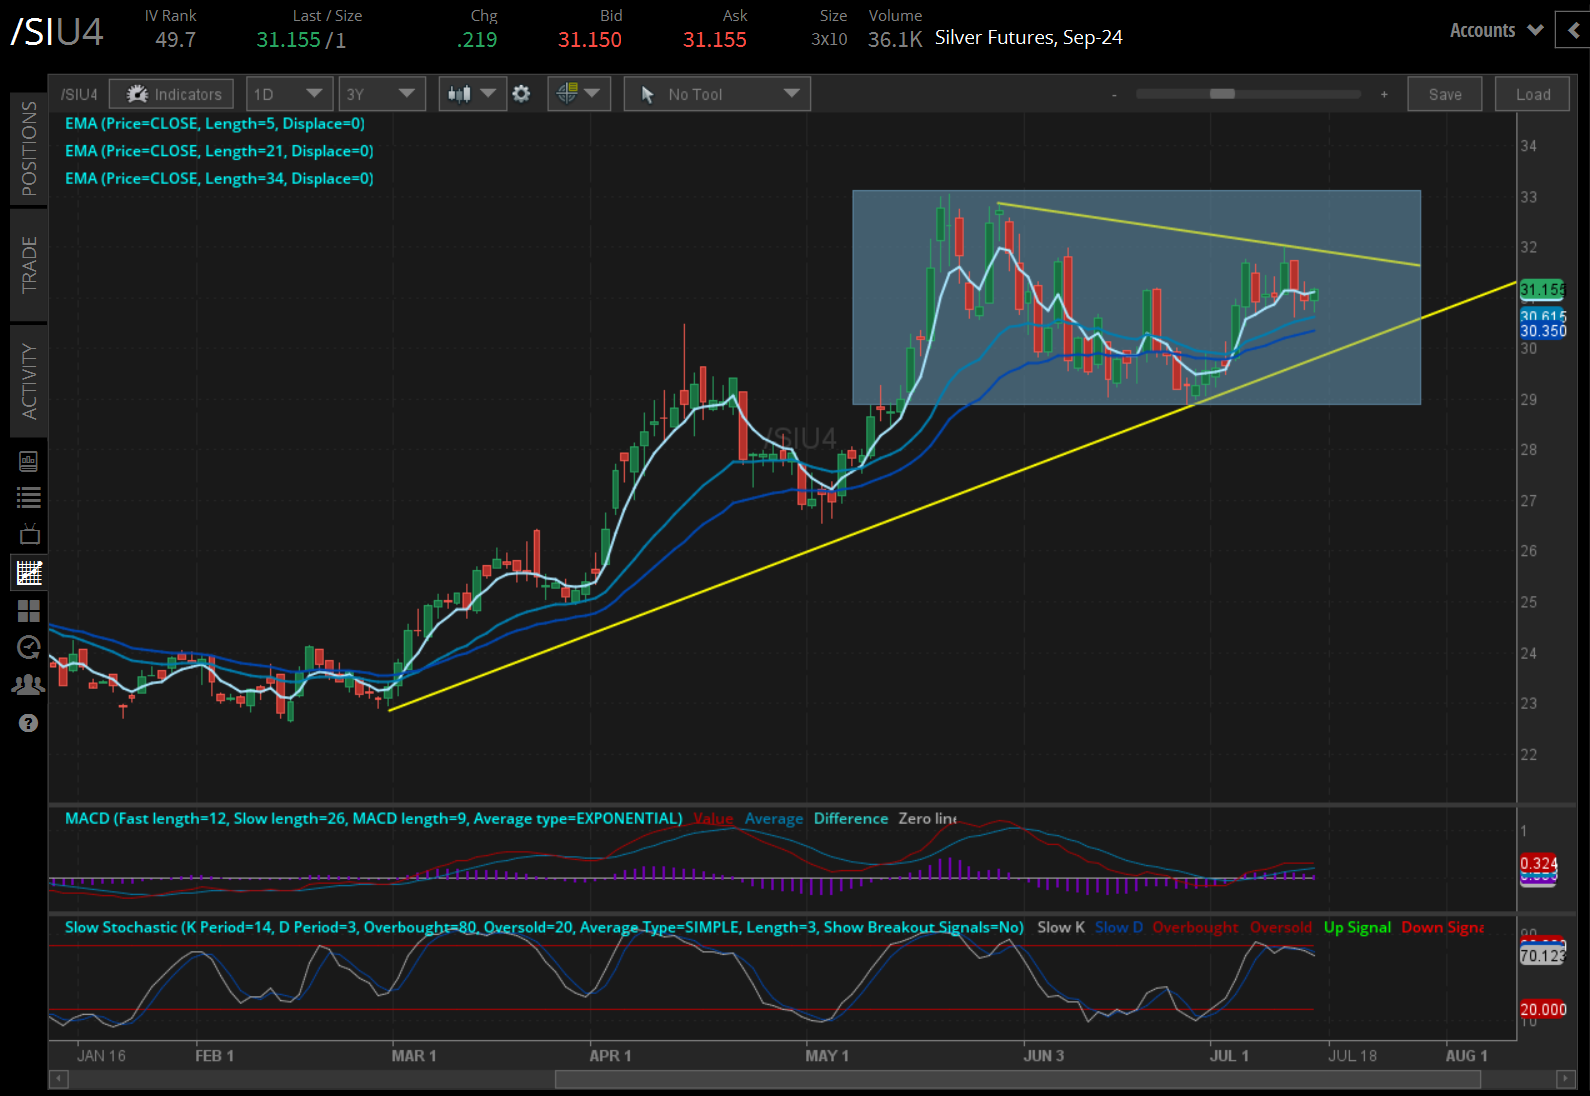Open the clock history icon in sidebar
Viewport: 1590px width, 1096px height.
(x=29, y=648)
